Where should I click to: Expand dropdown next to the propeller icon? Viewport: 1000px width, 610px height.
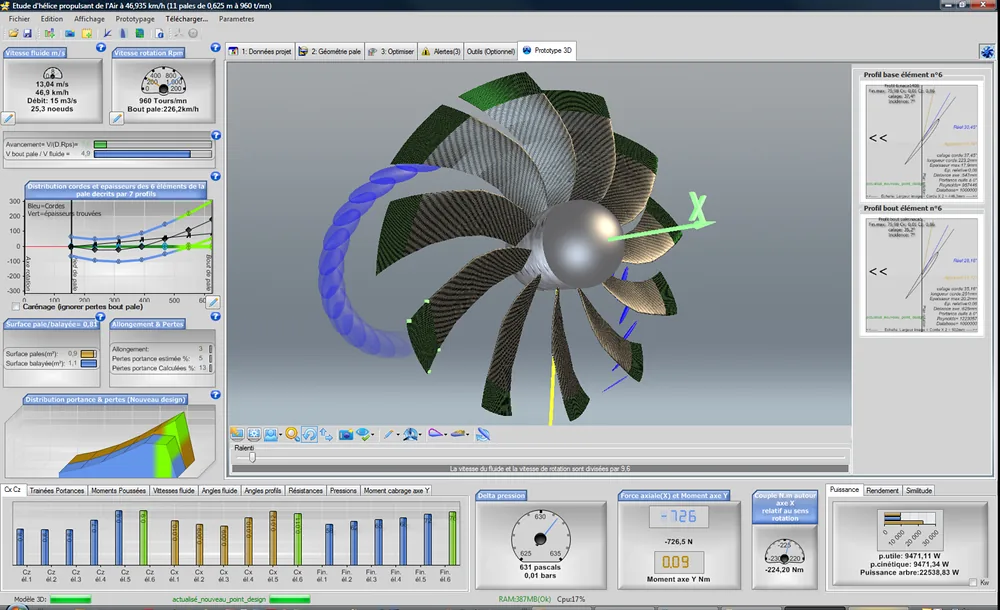tap(421, 435)
